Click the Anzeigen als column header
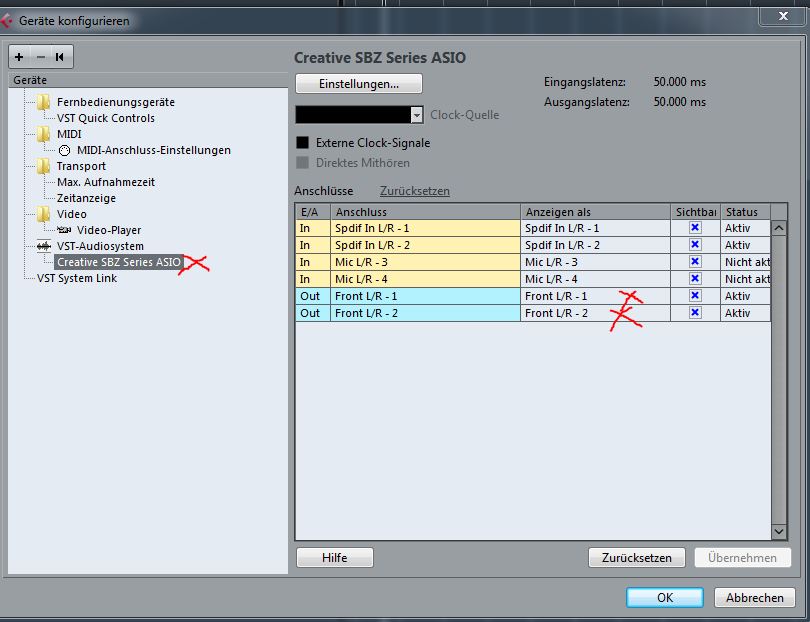The height and width of the screenshot is (622, 810). [x=595, y=212]
